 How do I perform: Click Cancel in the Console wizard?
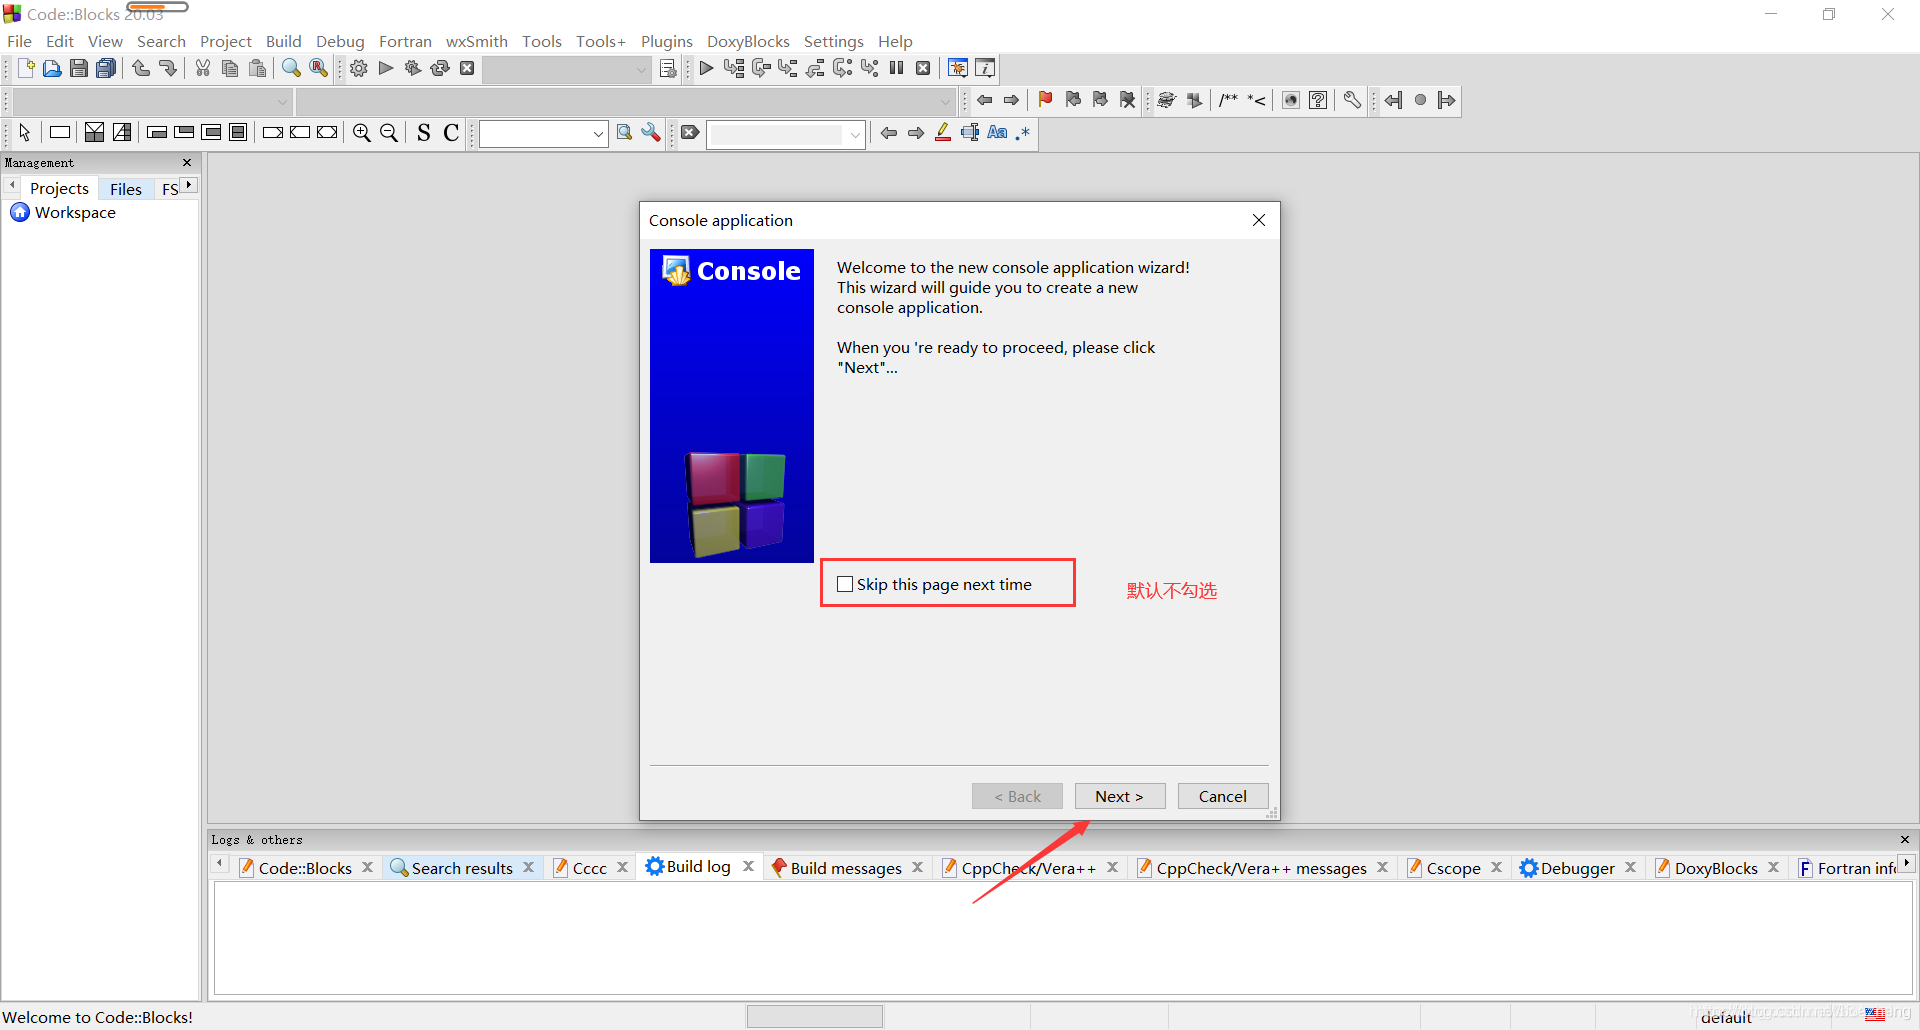tap(1223, 796)
